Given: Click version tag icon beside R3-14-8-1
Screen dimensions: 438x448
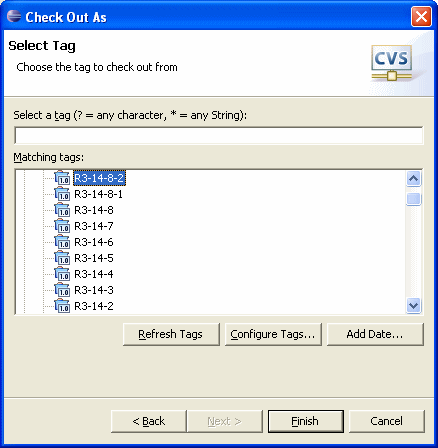Looking at the screenshot, I should pyautogui.click(x=62, y=194).
